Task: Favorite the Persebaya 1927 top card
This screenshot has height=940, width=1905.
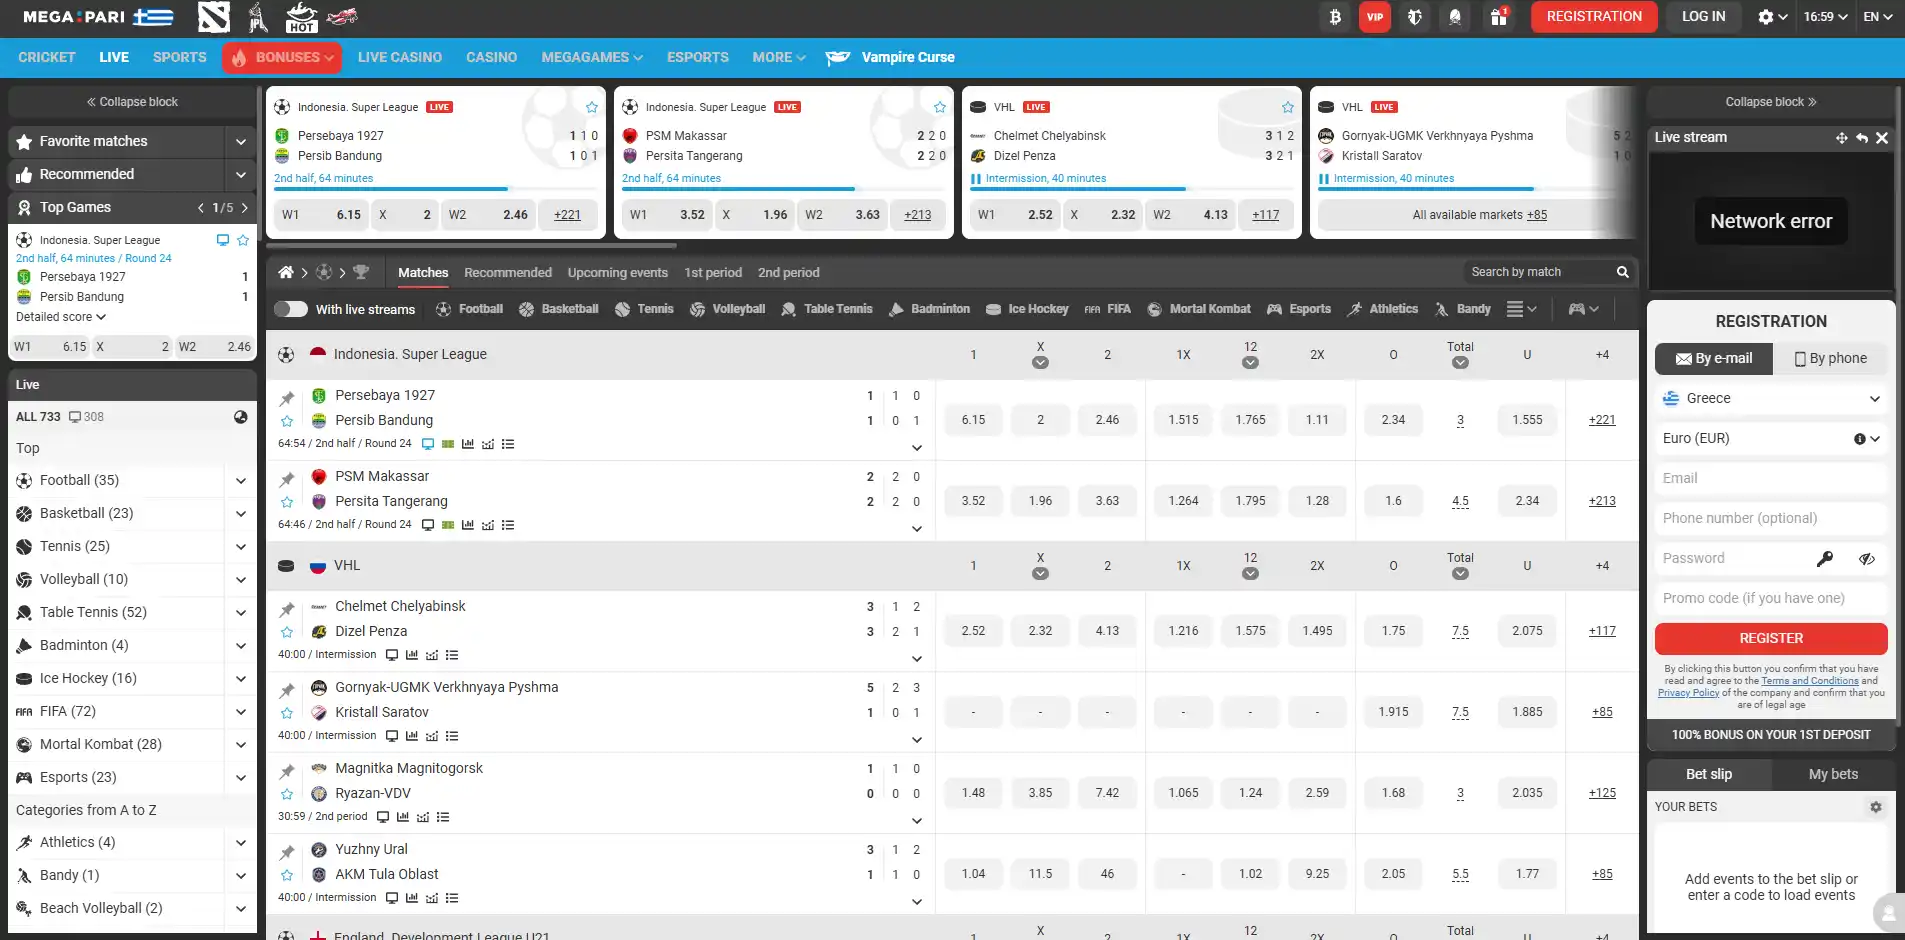Action: click(x=592, y=107)
